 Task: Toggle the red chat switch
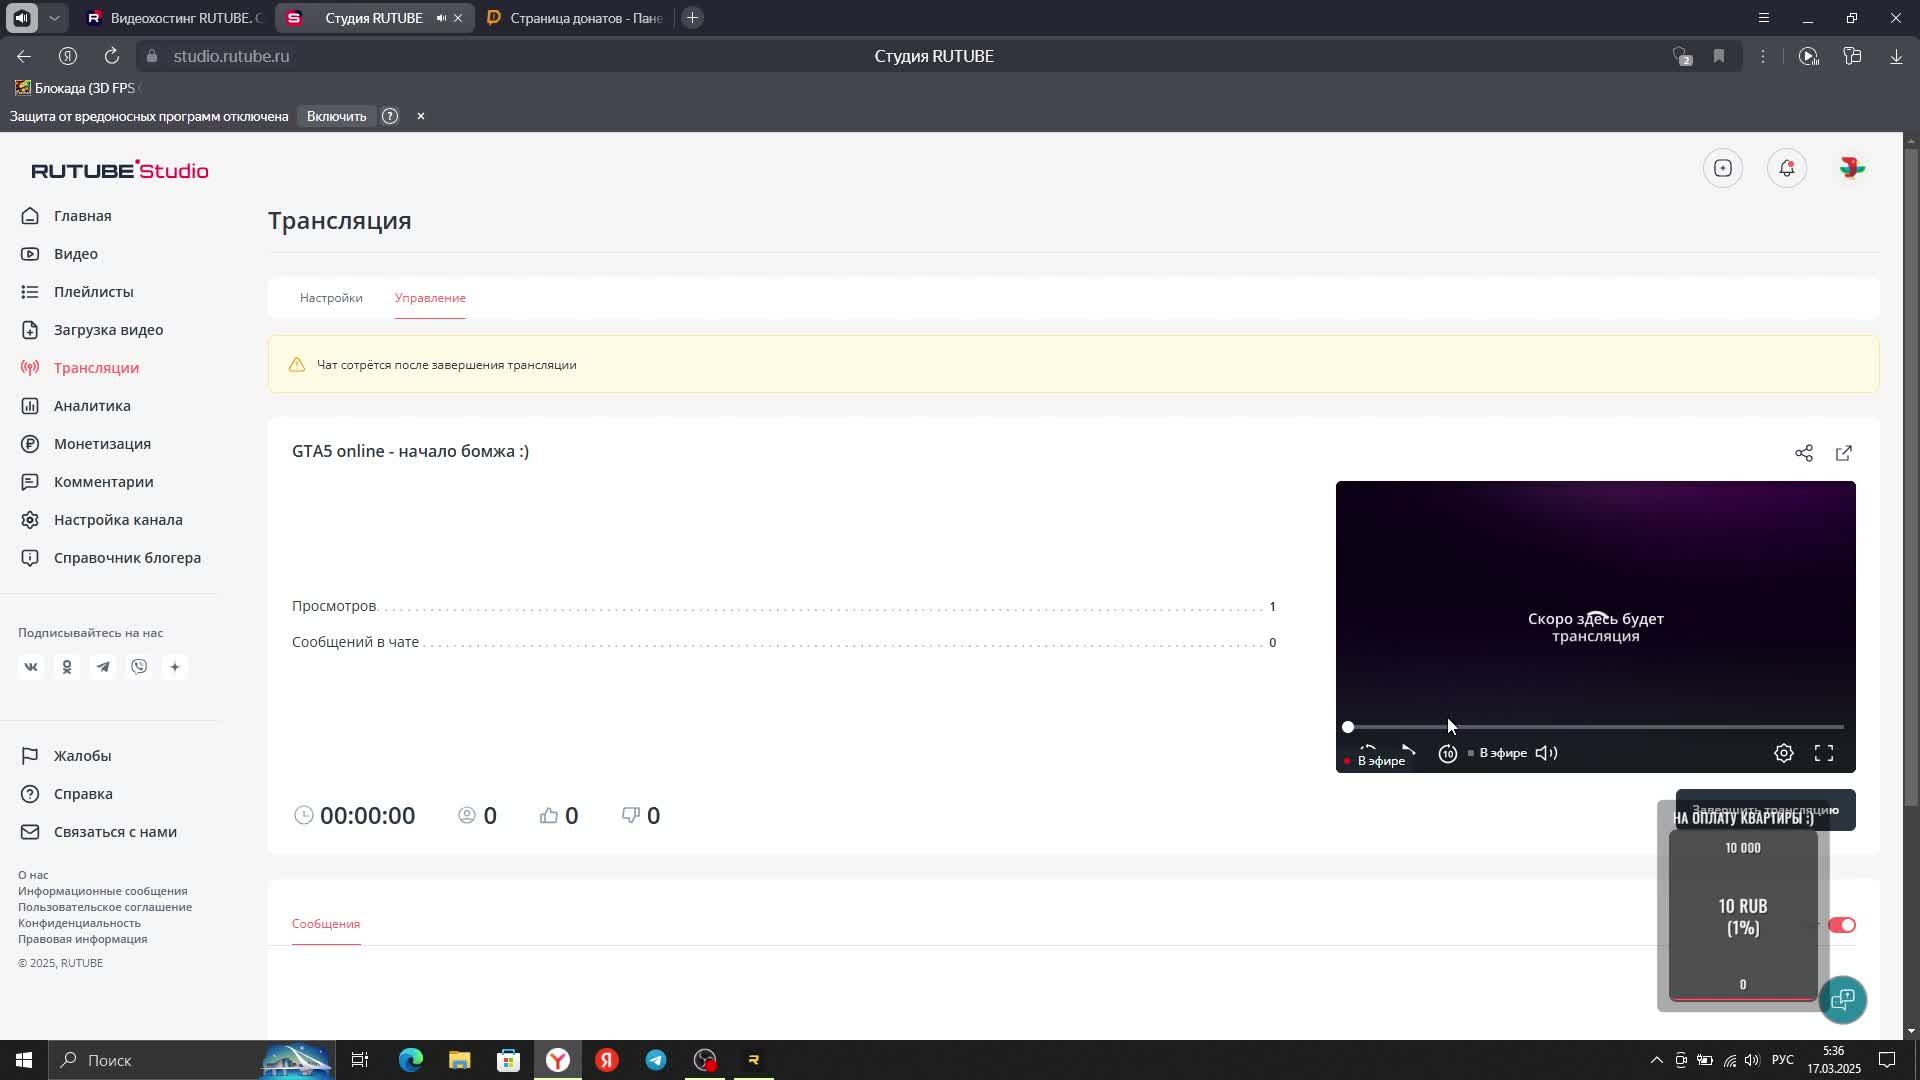click(x=1841, y=925)
